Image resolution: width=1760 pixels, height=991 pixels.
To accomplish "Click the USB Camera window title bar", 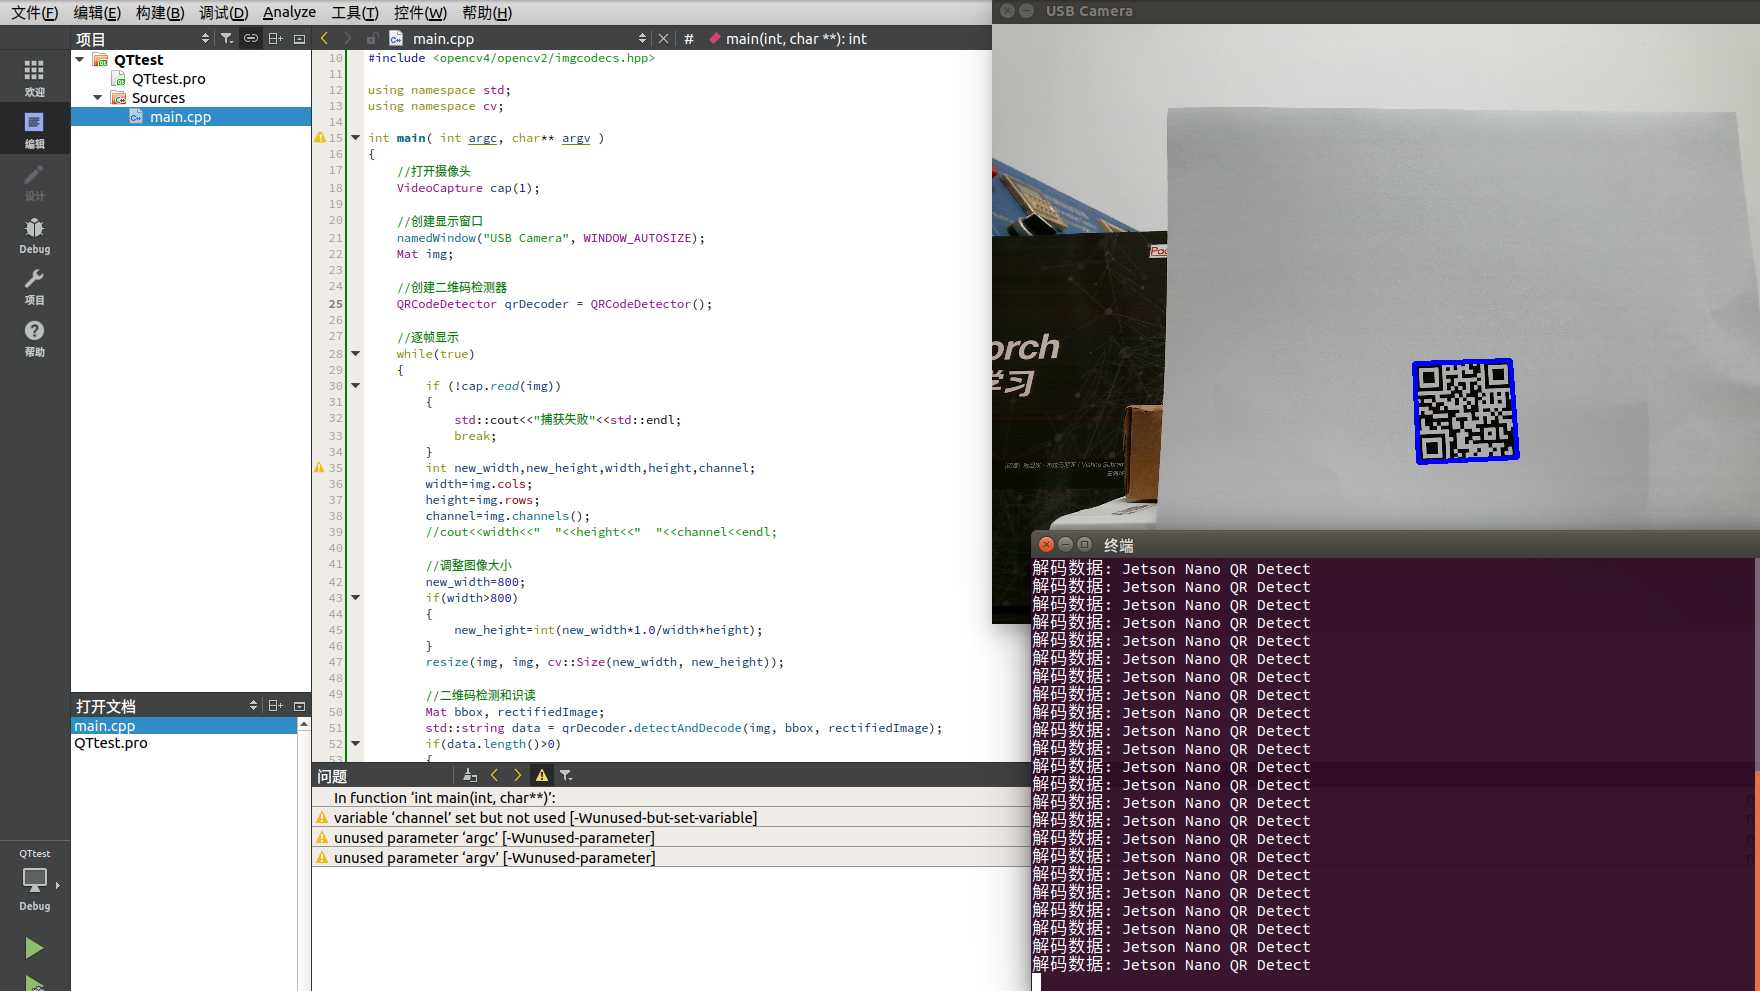I will coord(1376,11).
